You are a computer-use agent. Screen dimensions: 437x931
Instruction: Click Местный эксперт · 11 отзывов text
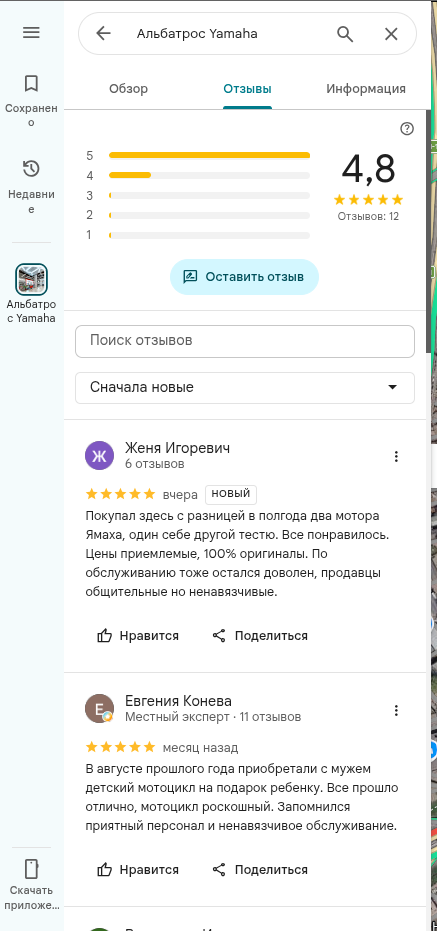(213, 717)
